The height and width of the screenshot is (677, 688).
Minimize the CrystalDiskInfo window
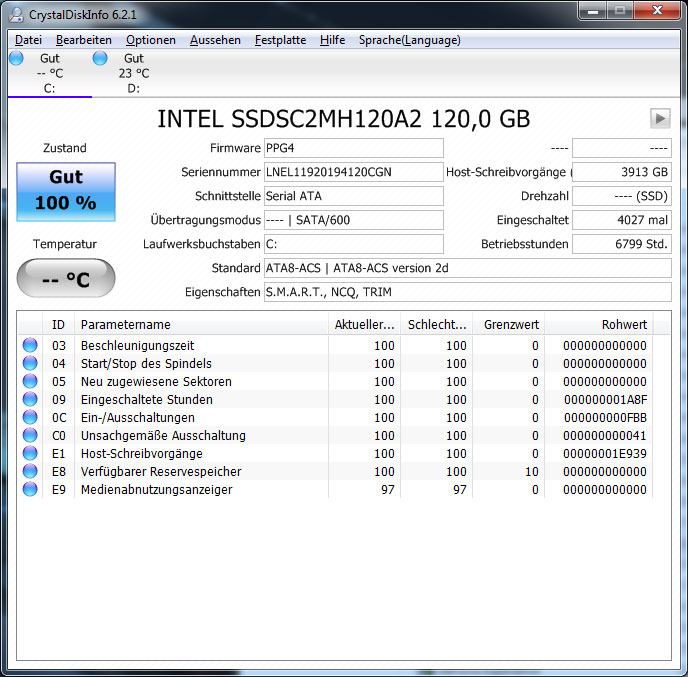point(593,11)
